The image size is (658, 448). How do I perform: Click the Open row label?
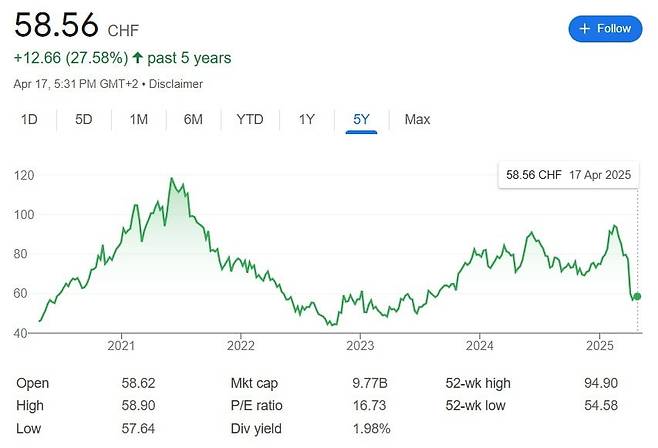pyautogui.click(x=32, y=383)
